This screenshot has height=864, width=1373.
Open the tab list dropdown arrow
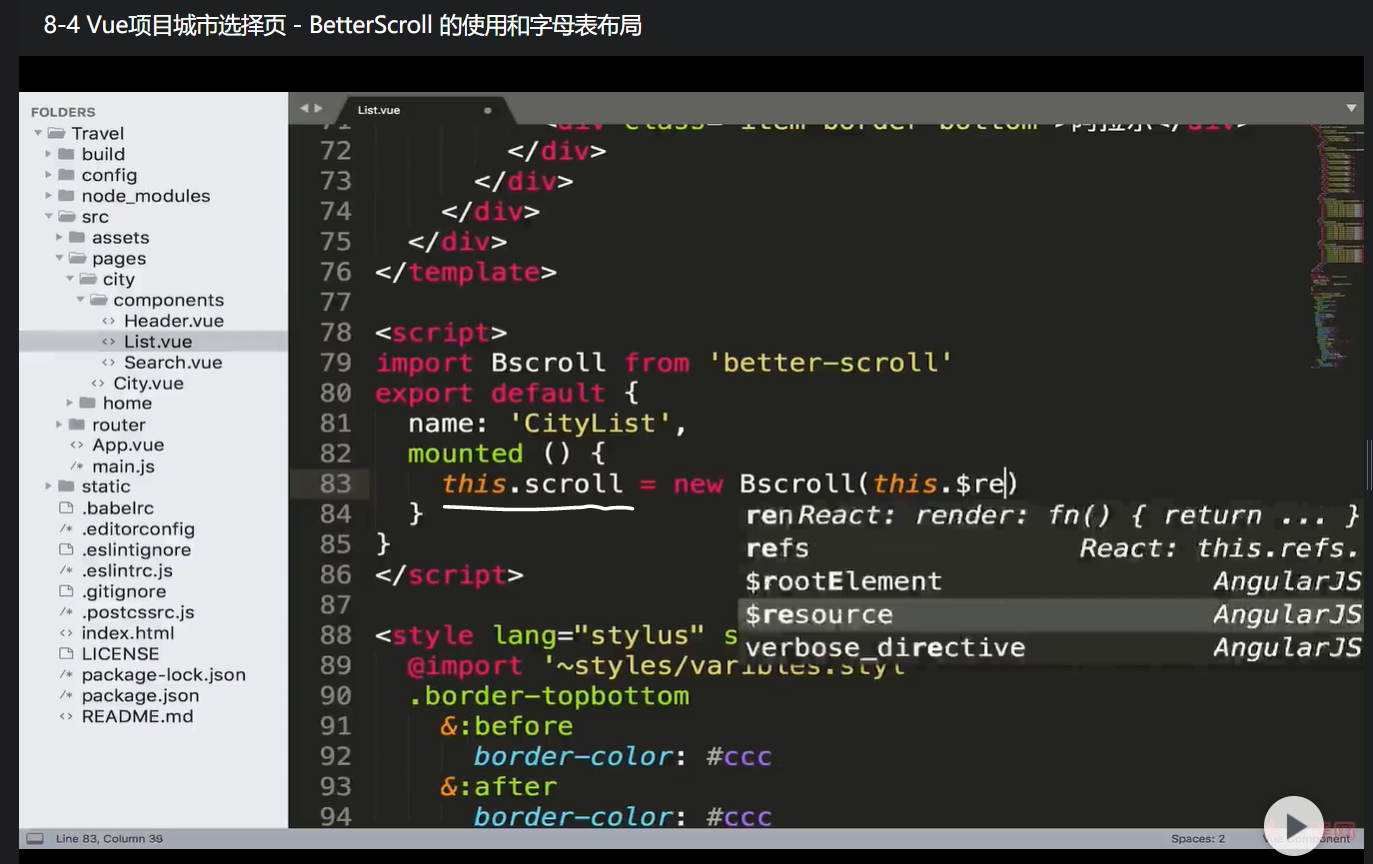(1352, 108)
